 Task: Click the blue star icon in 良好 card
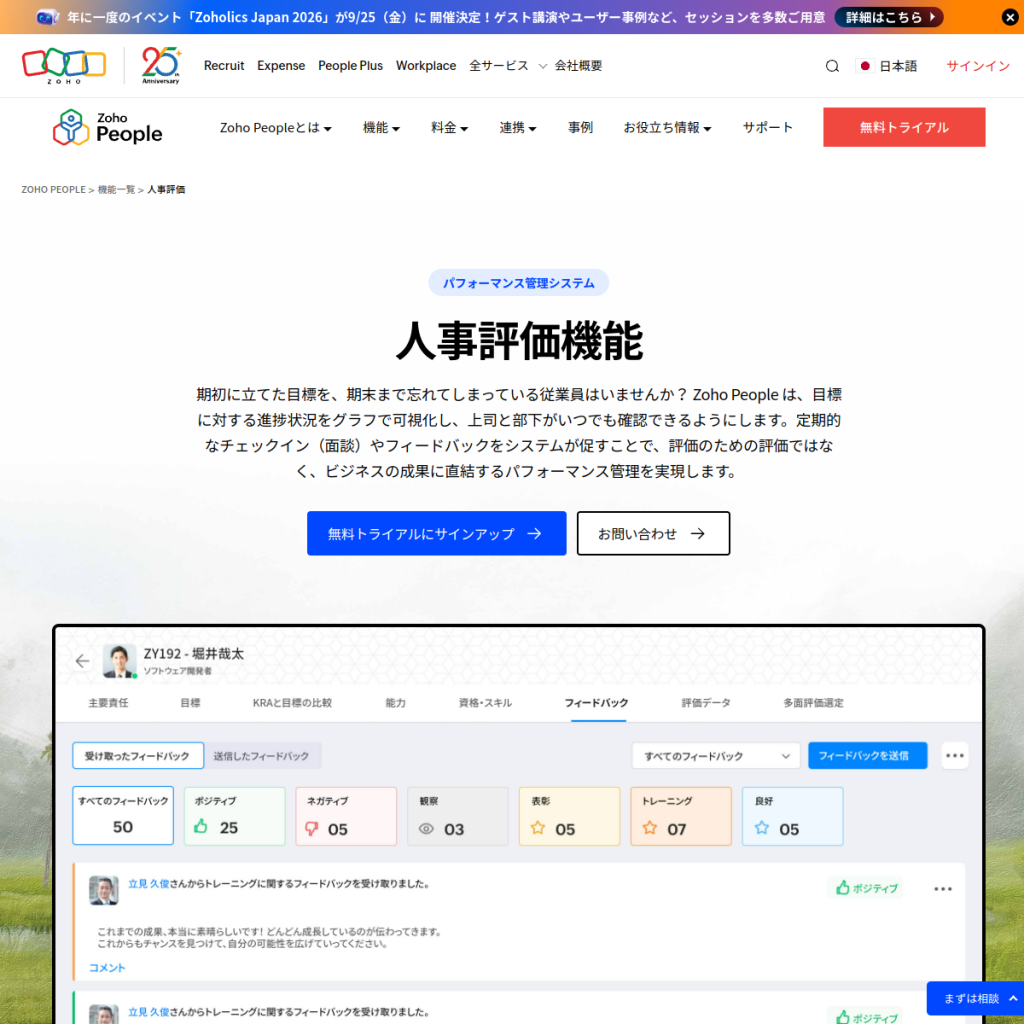[x=761, y=828]
